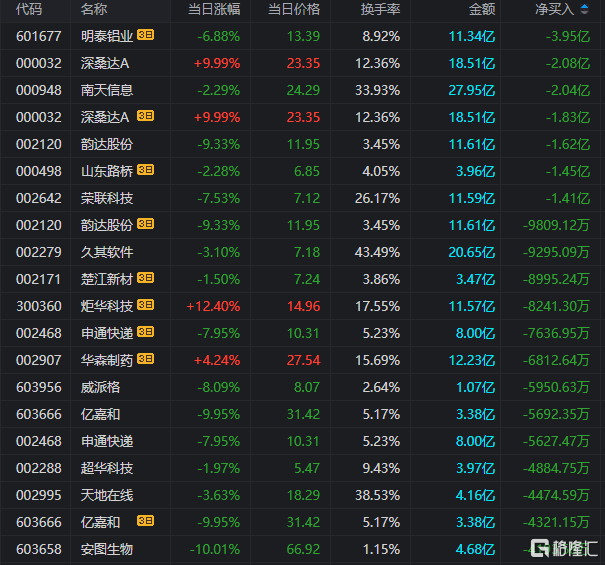Open stock code 002288
This screenshot has height=565, width=605.
point(39,469)
